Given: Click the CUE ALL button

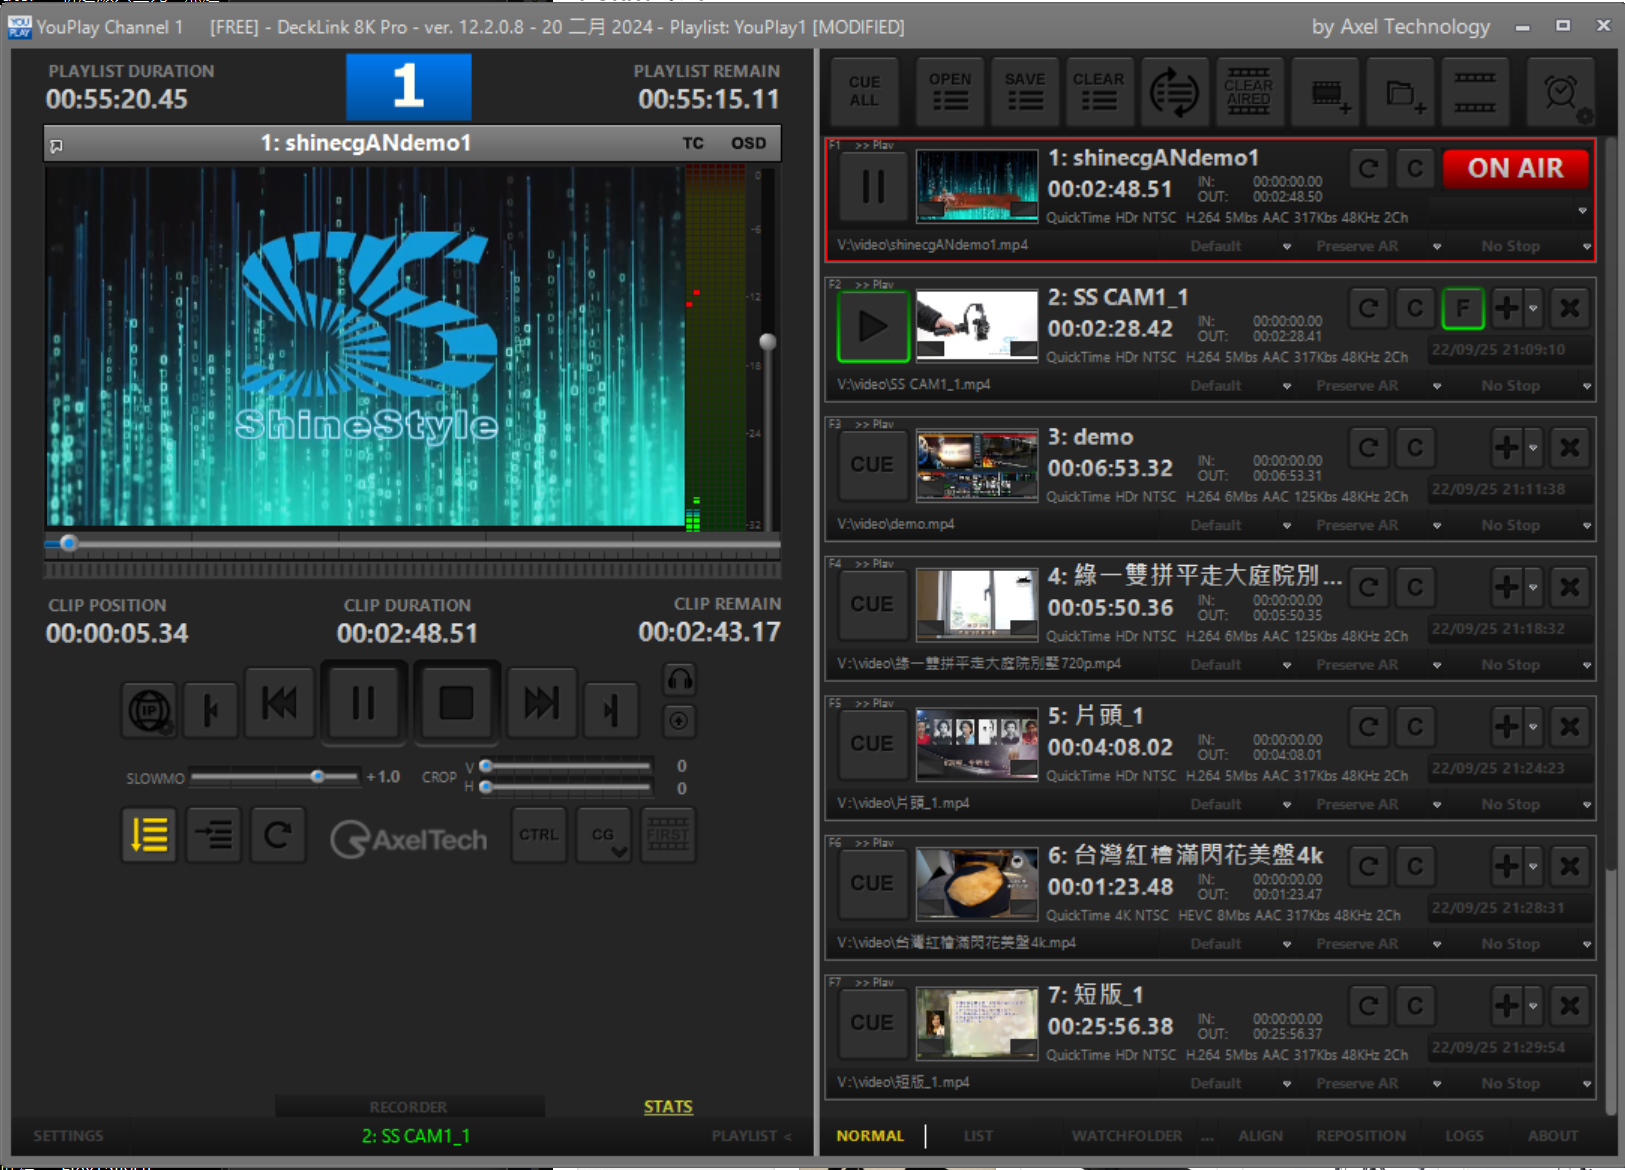Looking at the screenshot, I should 864,91.
